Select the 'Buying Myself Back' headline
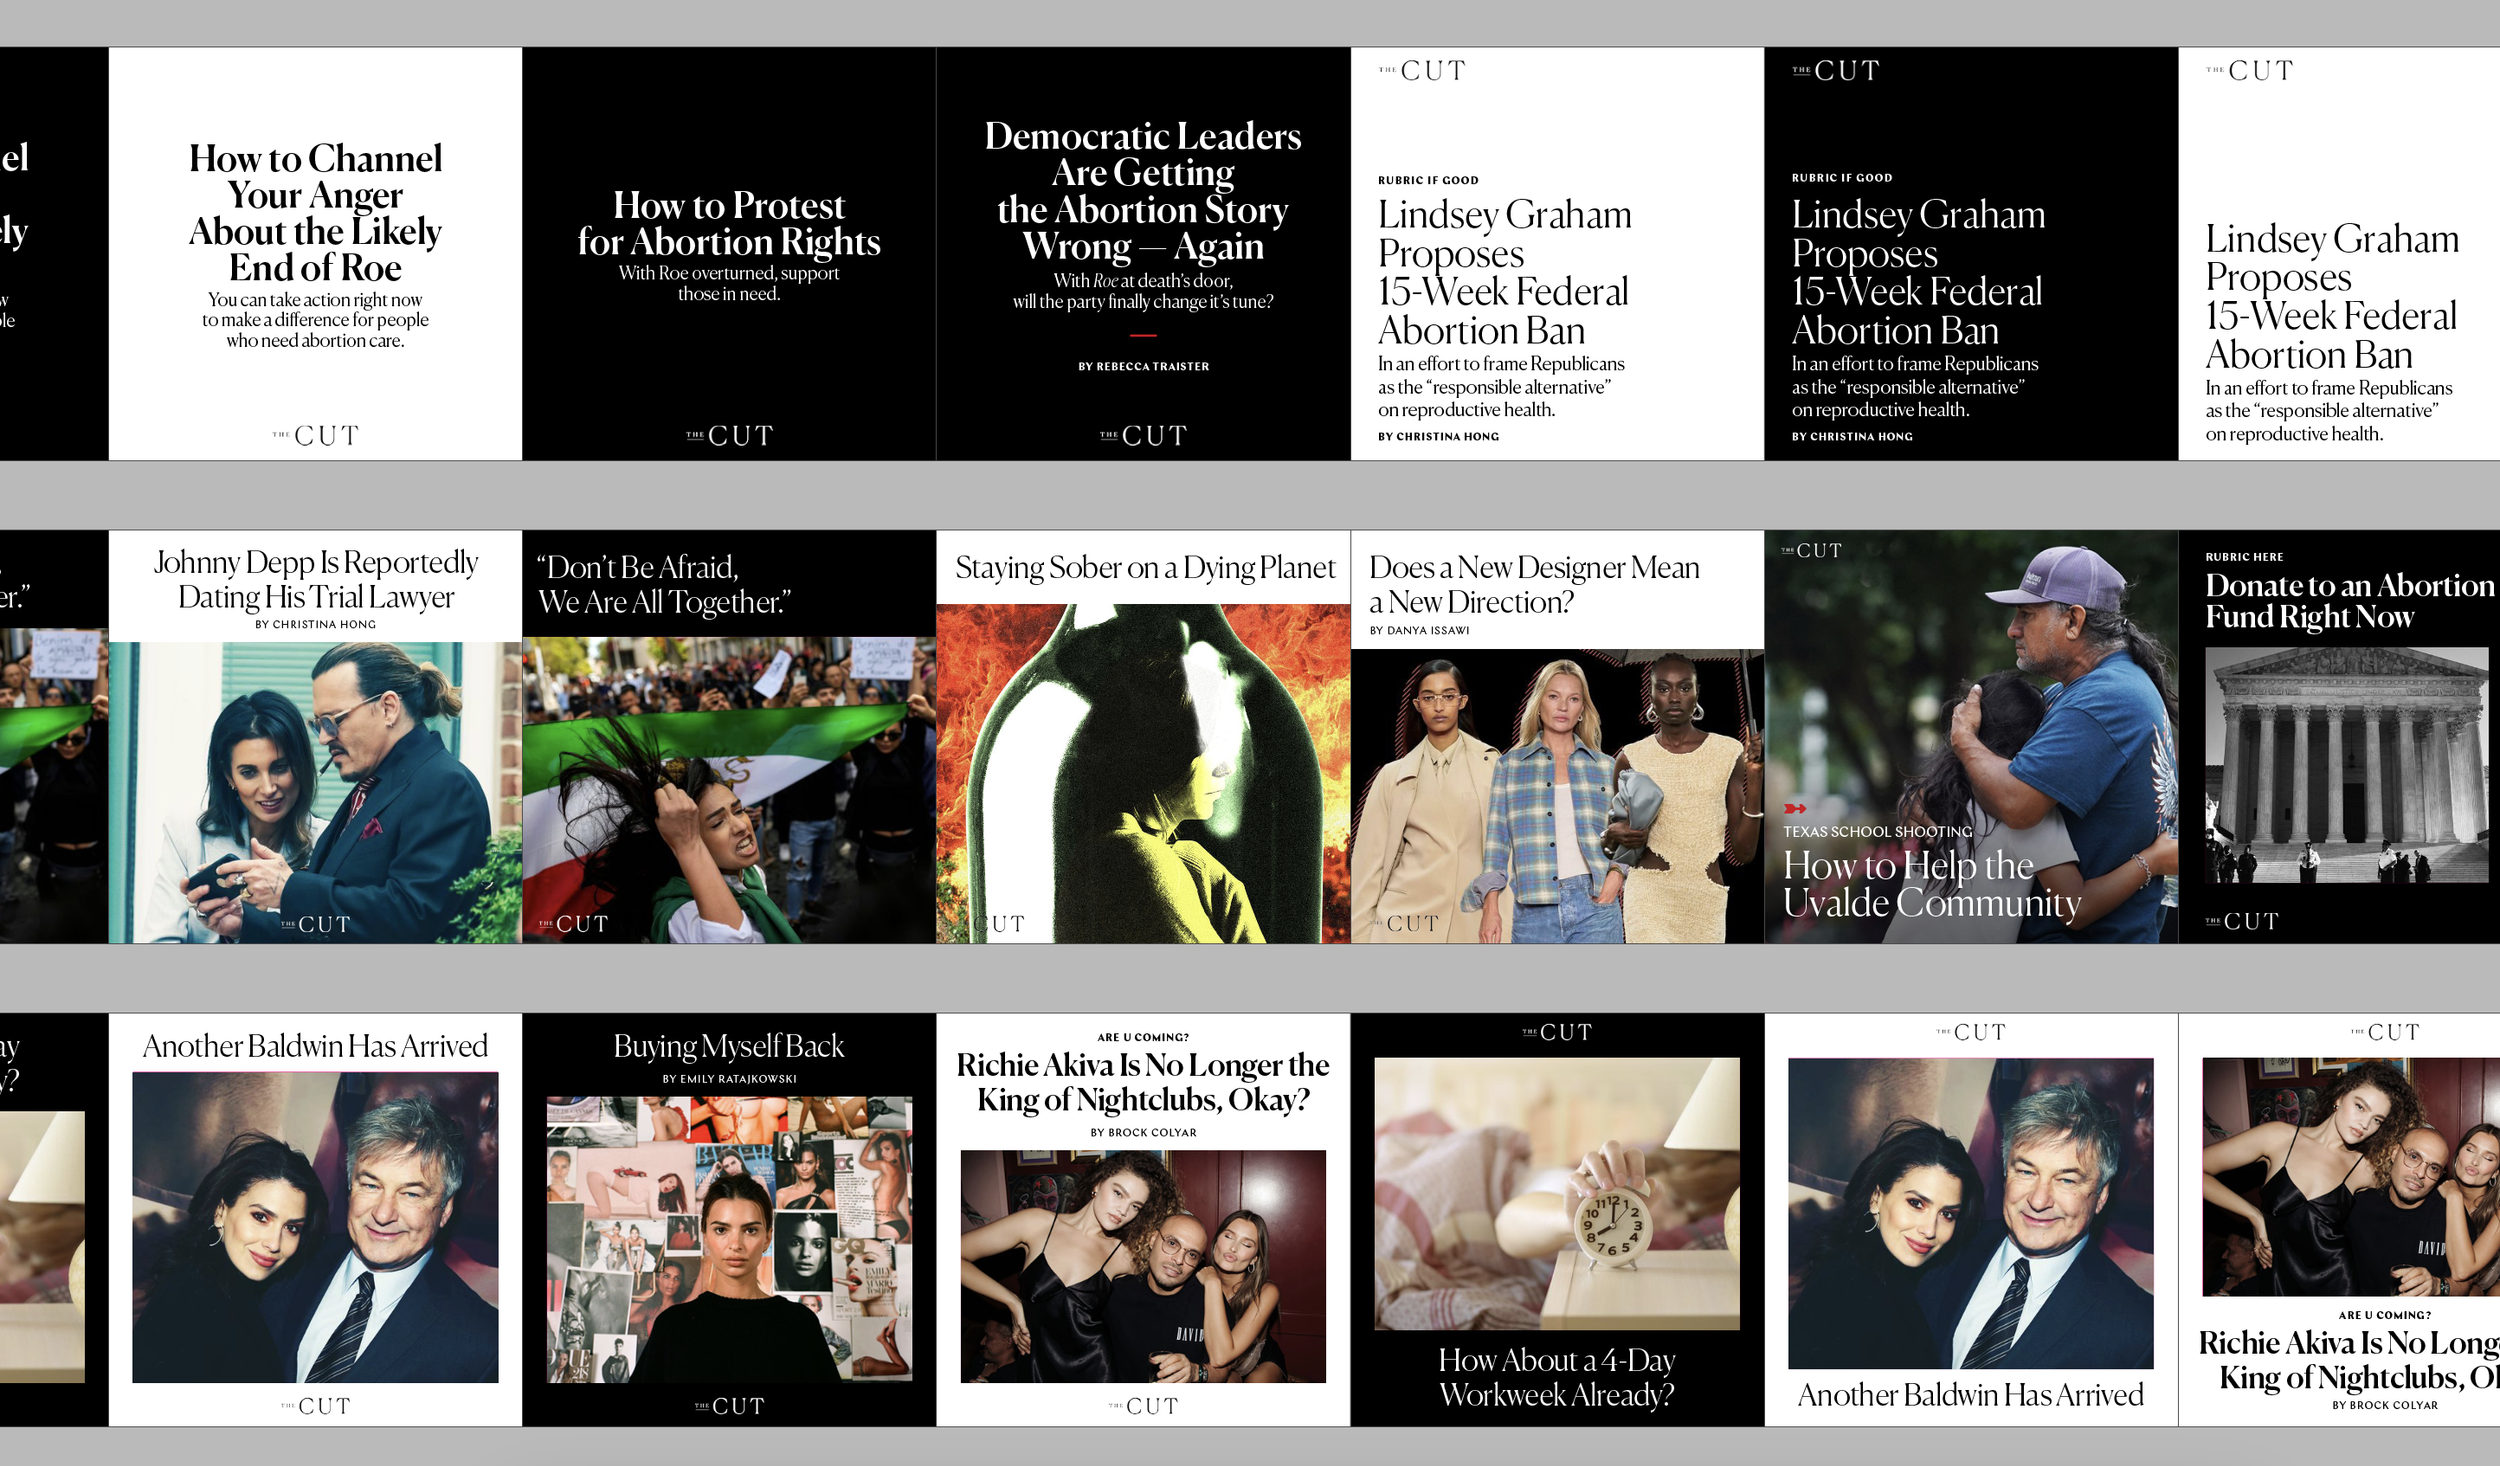 pos(729,1046)
